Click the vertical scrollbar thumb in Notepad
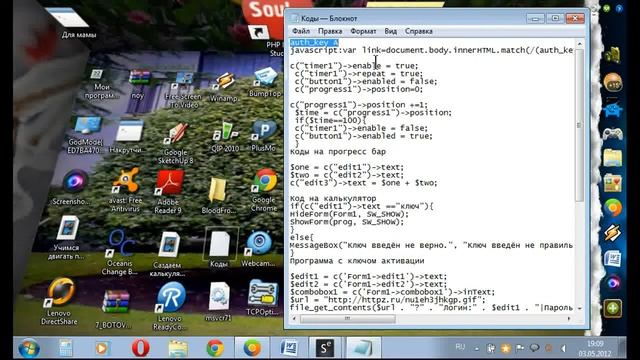 [579, 125]
